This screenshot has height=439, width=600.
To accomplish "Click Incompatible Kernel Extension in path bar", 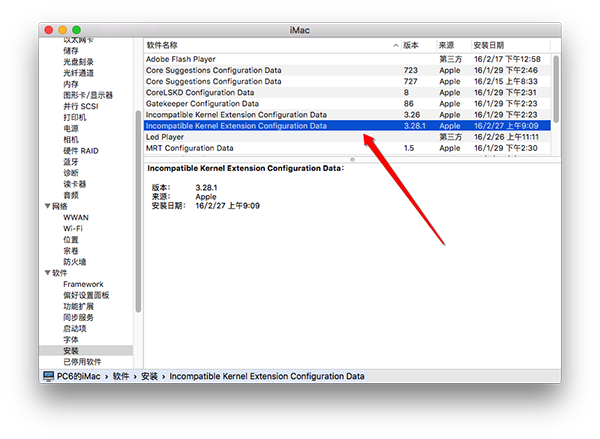I will (x=267, y=376).
